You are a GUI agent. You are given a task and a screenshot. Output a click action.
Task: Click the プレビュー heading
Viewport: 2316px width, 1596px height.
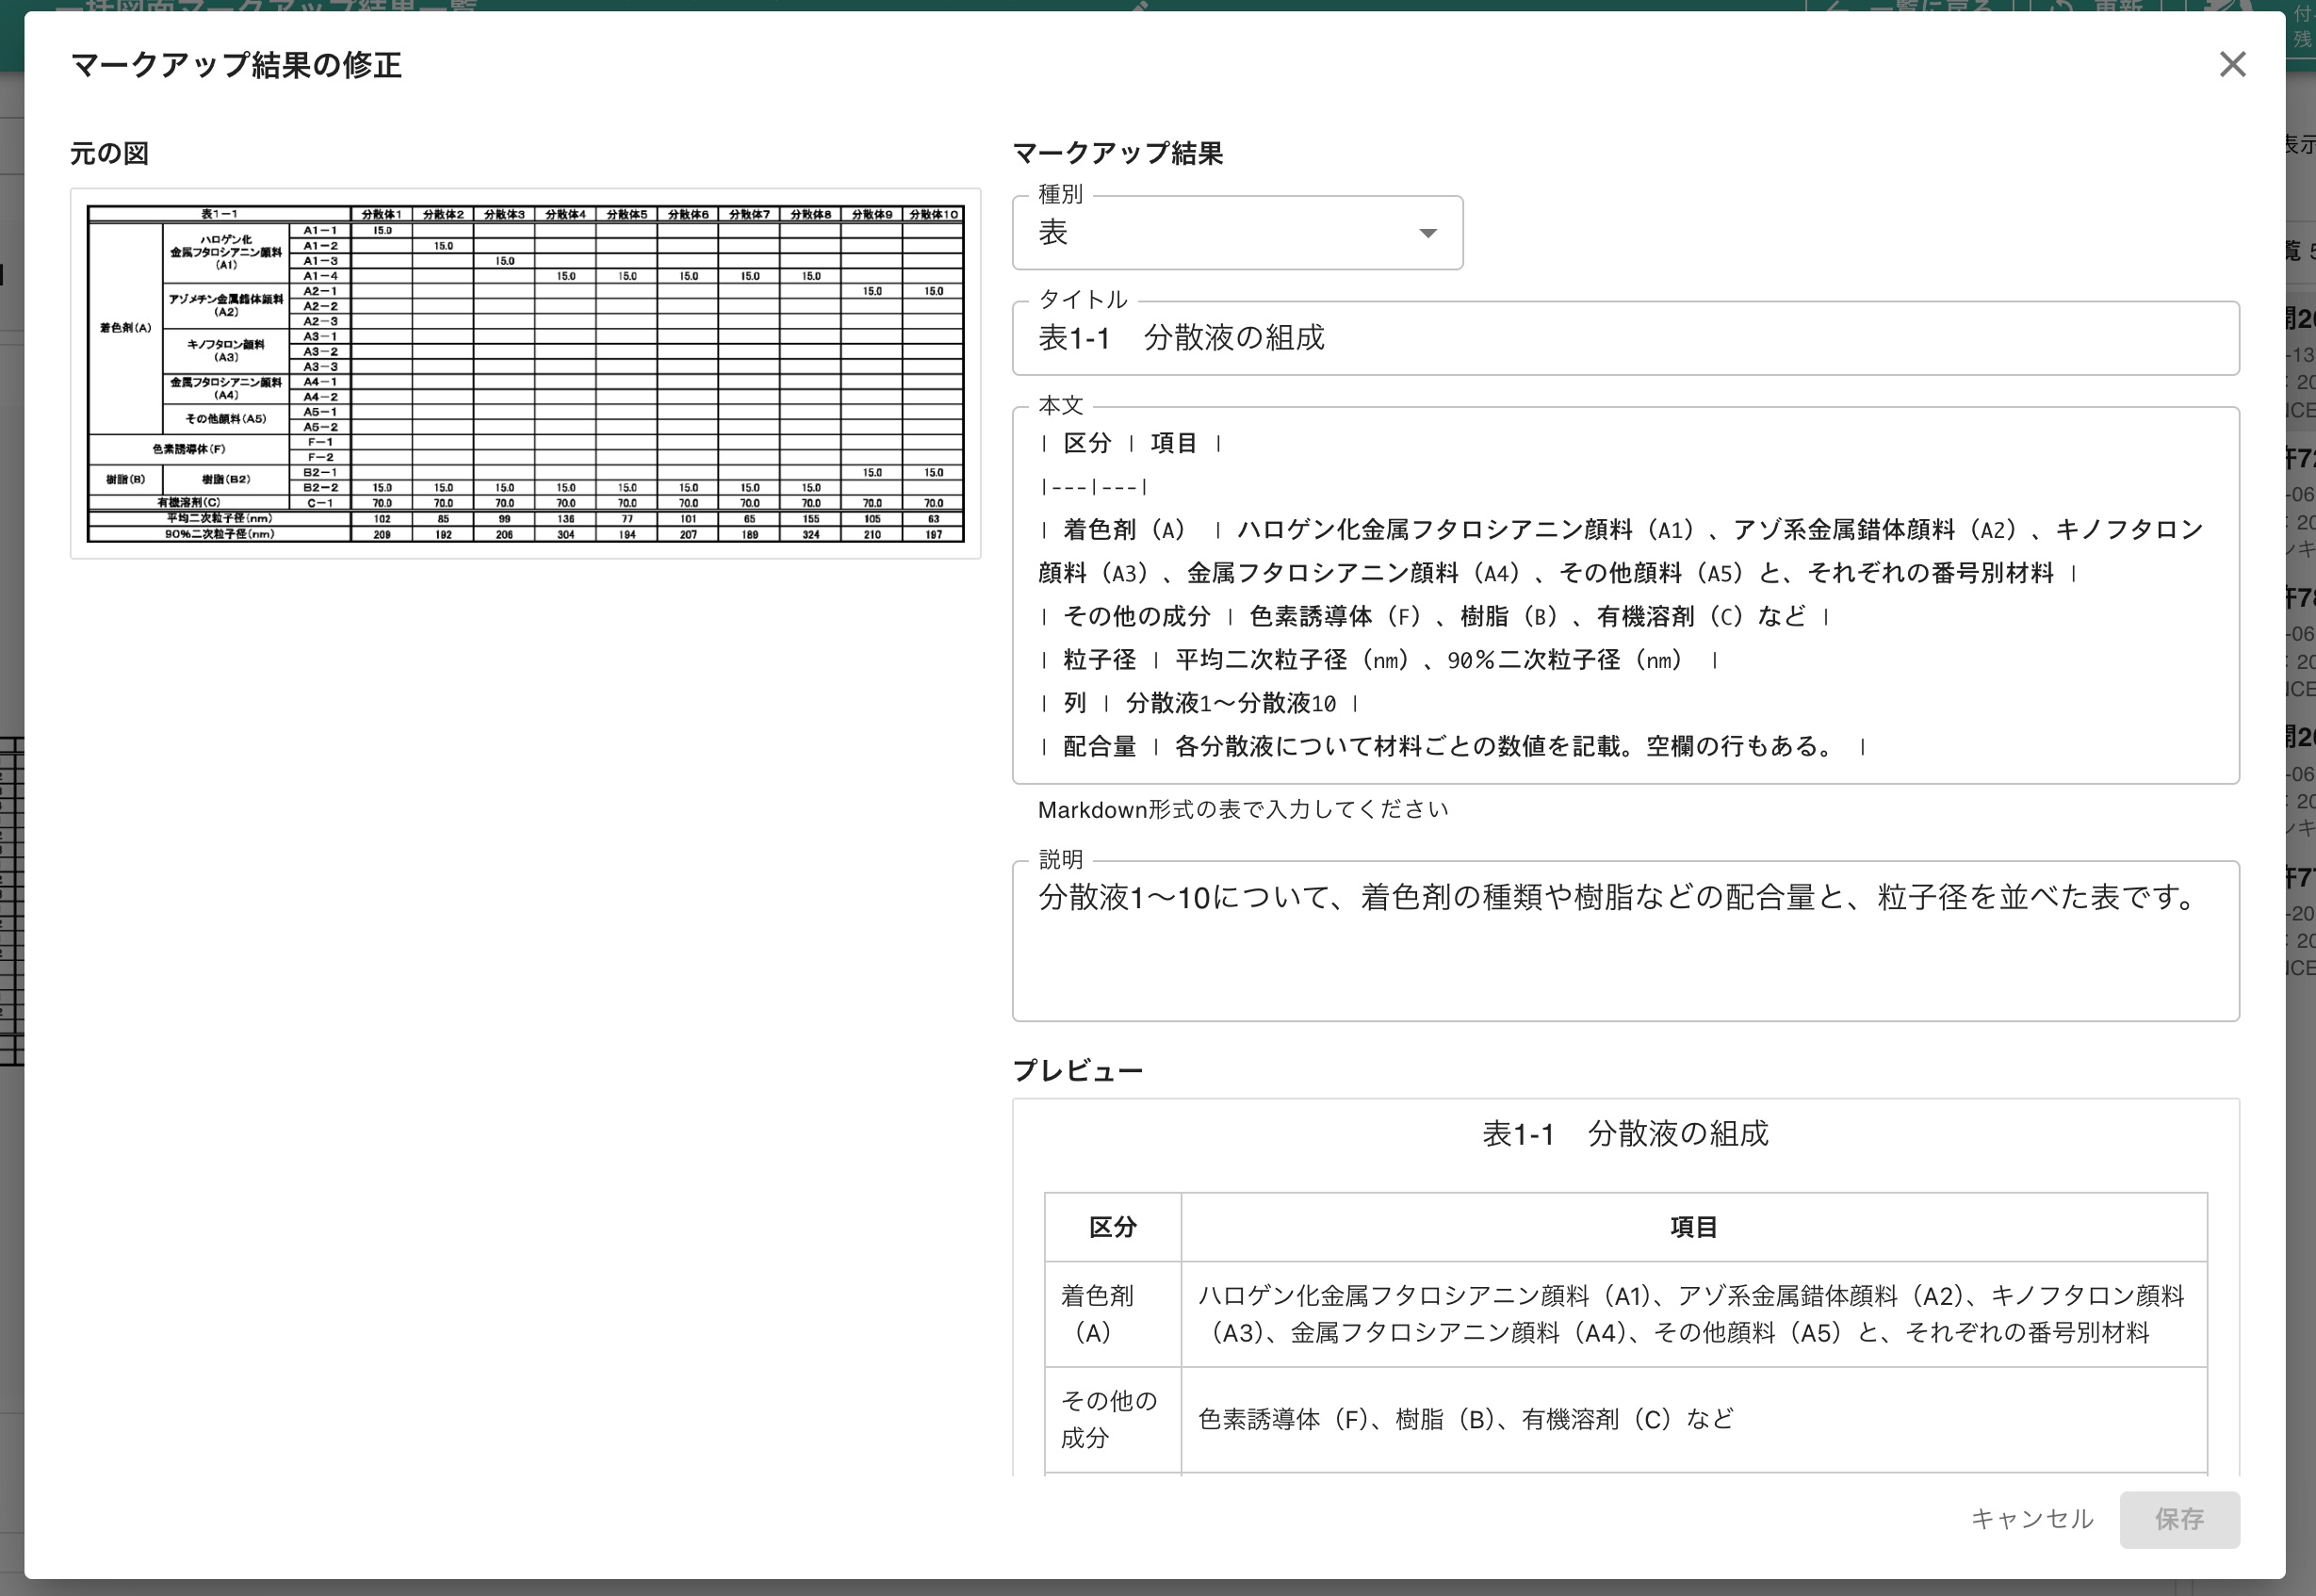pyautogui.click(x=1077, y=1071)
